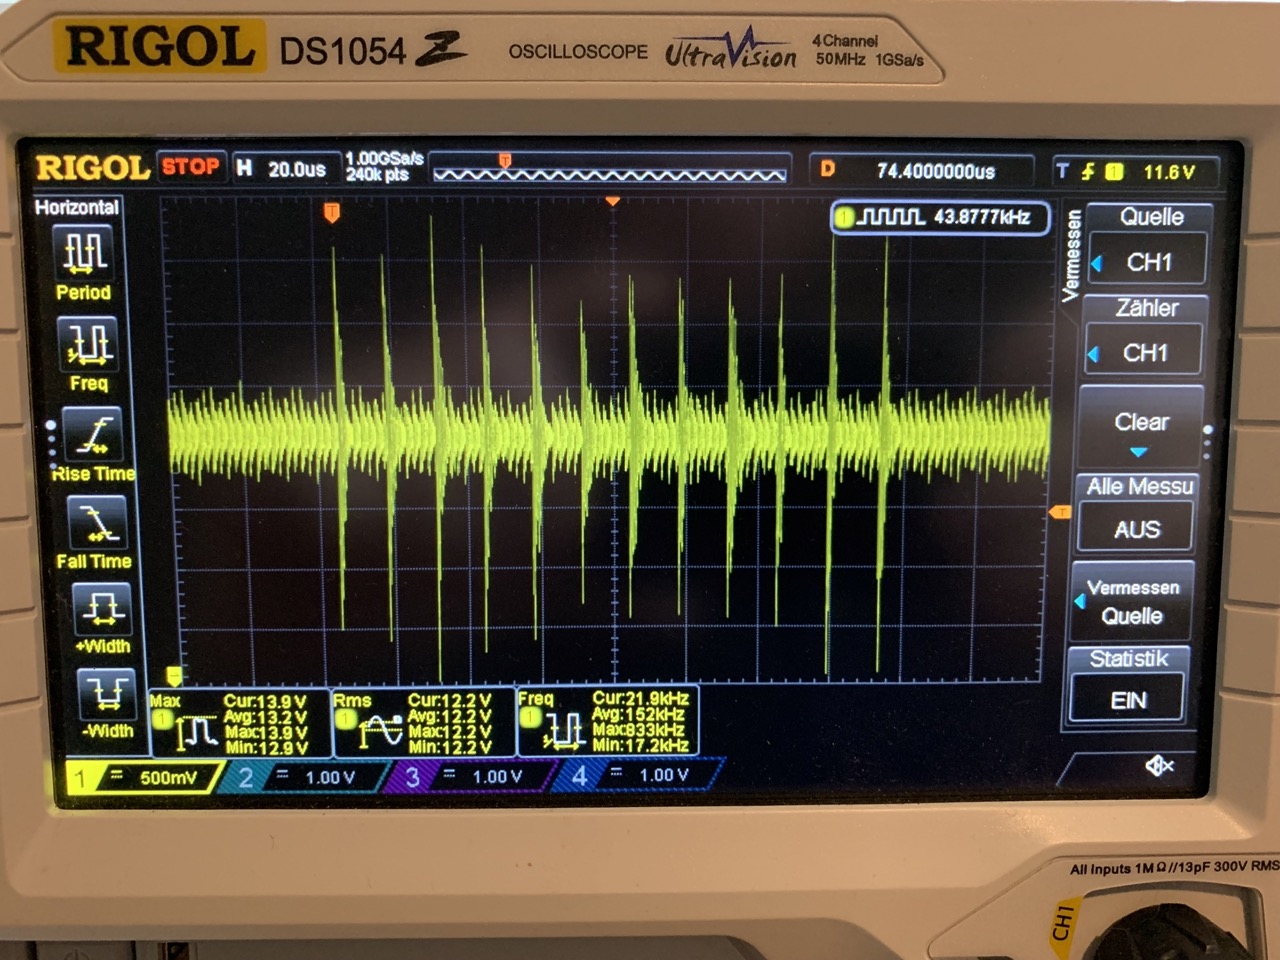Choose the Rise Time measurement icon
Viewport: 1280px width, 960px height.
click(x=93, y=435)
